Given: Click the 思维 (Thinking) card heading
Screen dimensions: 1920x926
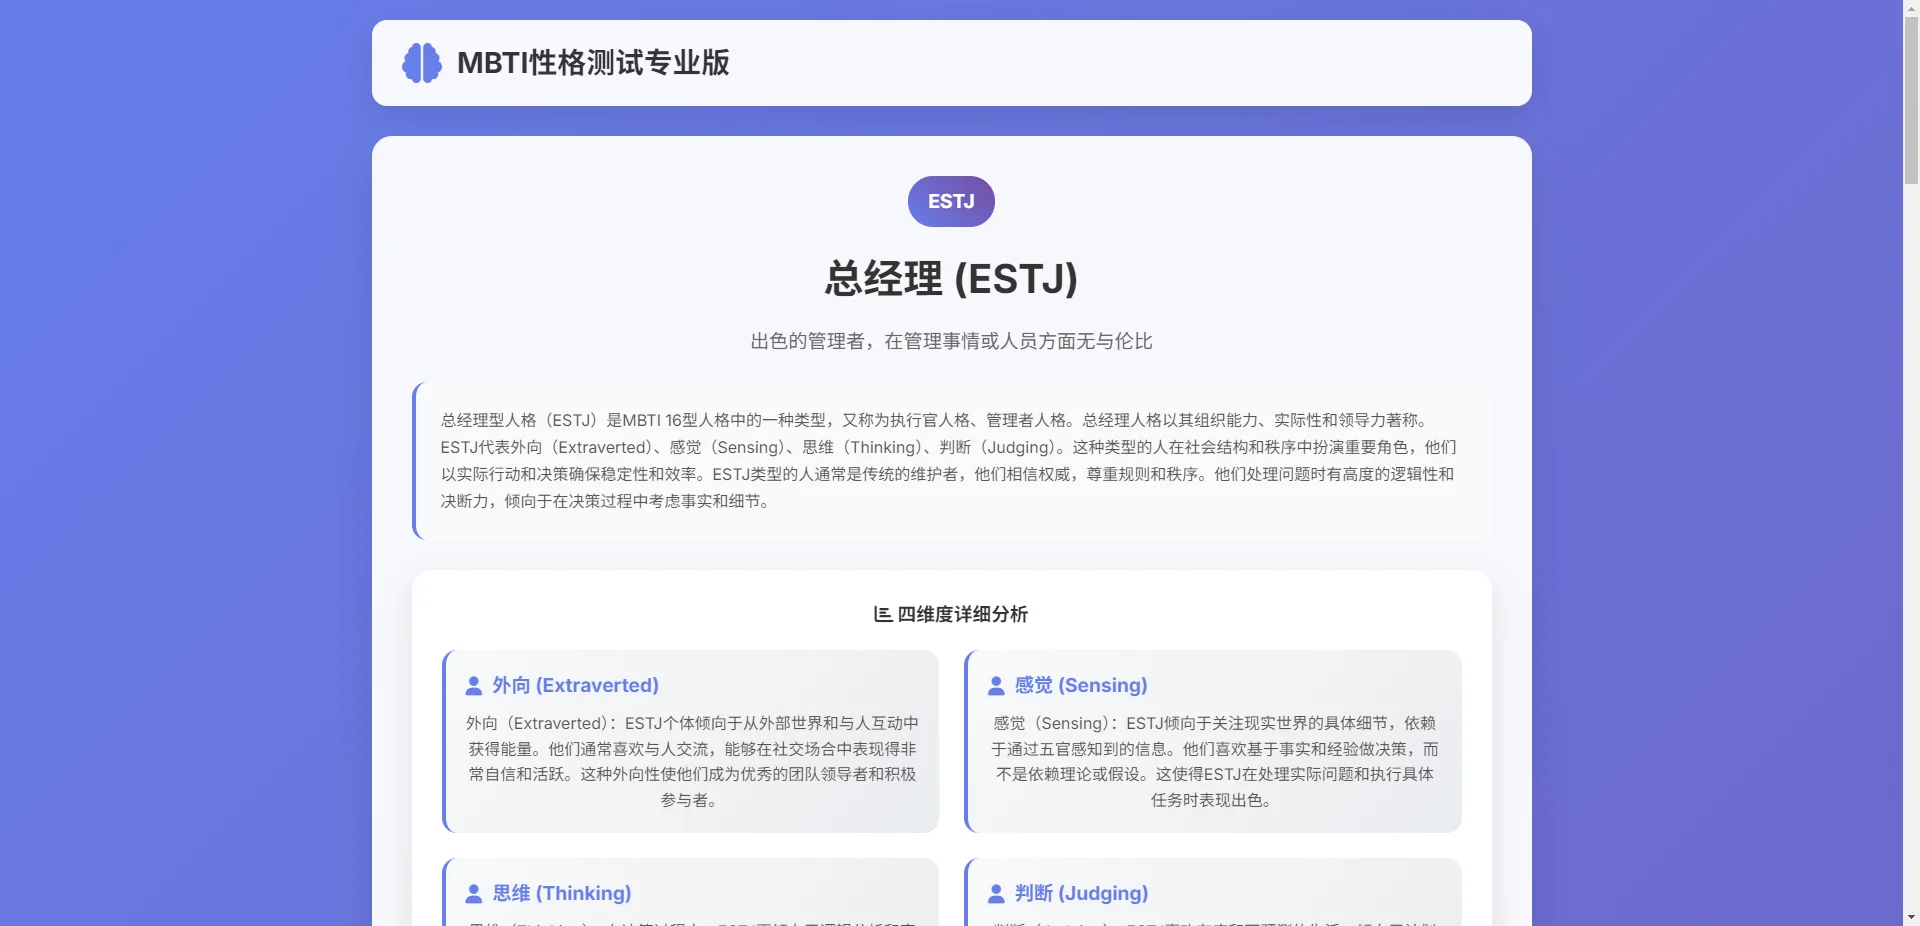Looking at the screenshot, I should click(561, 893).
